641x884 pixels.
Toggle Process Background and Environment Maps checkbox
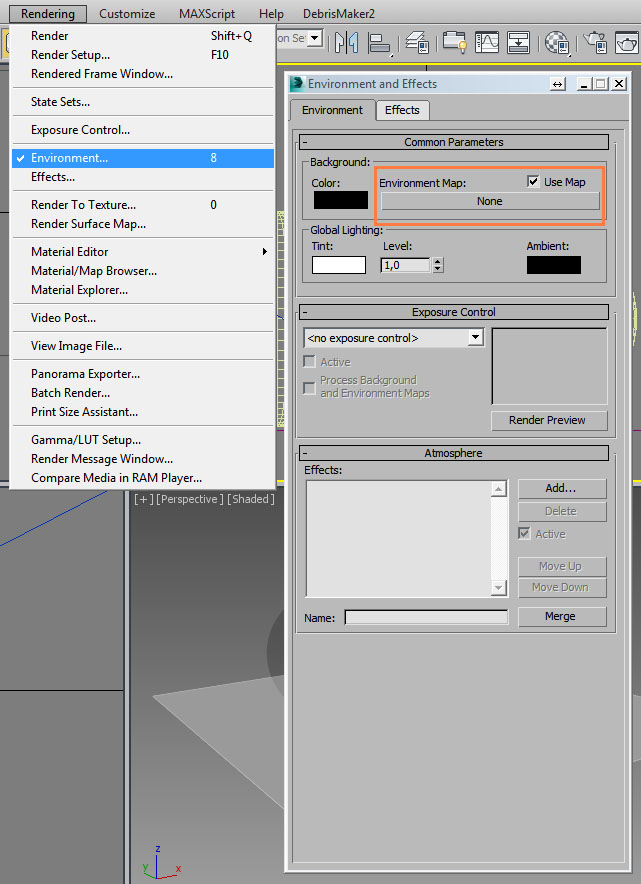(x=309, y=387)
